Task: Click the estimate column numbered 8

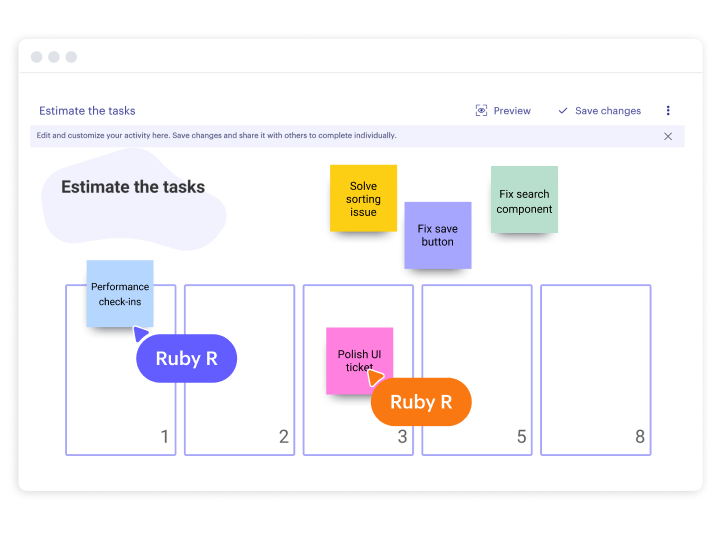Action: click(595, 370)
